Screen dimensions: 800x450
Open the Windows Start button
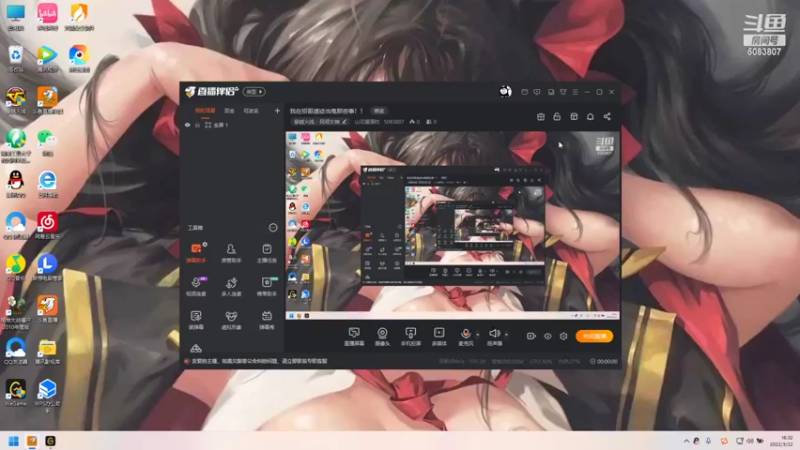tap(14, 441)
